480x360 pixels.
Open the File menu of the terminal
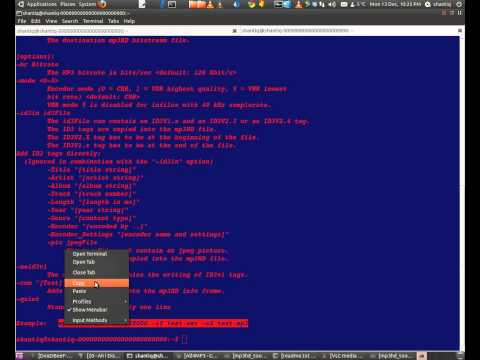[x=22, y=21]
